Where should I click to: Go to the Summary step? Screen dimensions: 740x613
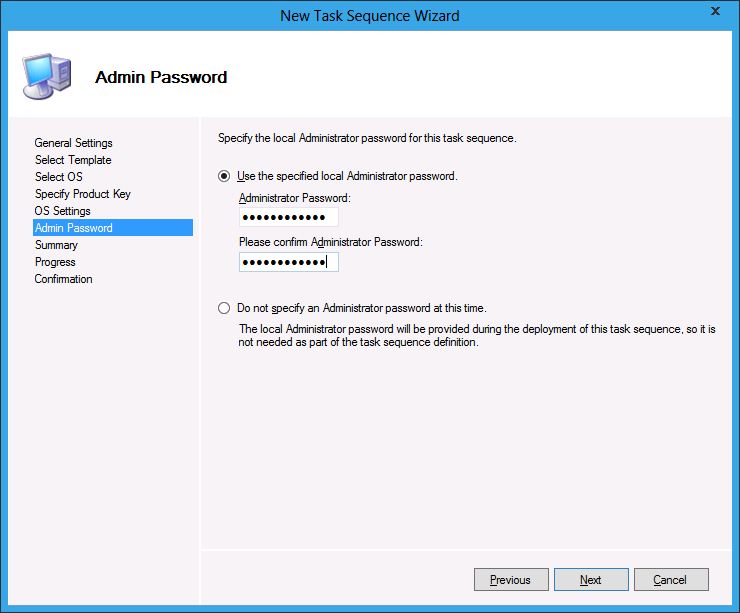pyautogui.click(x=56, y=245)
